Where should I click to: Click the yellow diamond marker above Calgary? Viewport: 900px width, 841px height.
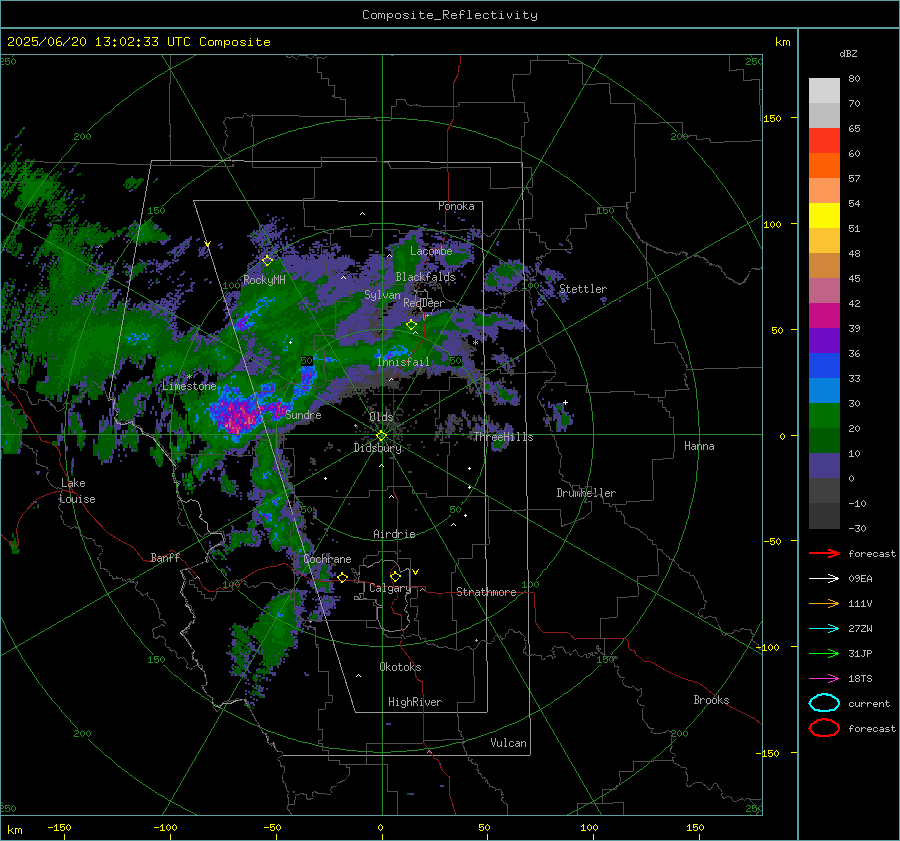pos(395,576)
